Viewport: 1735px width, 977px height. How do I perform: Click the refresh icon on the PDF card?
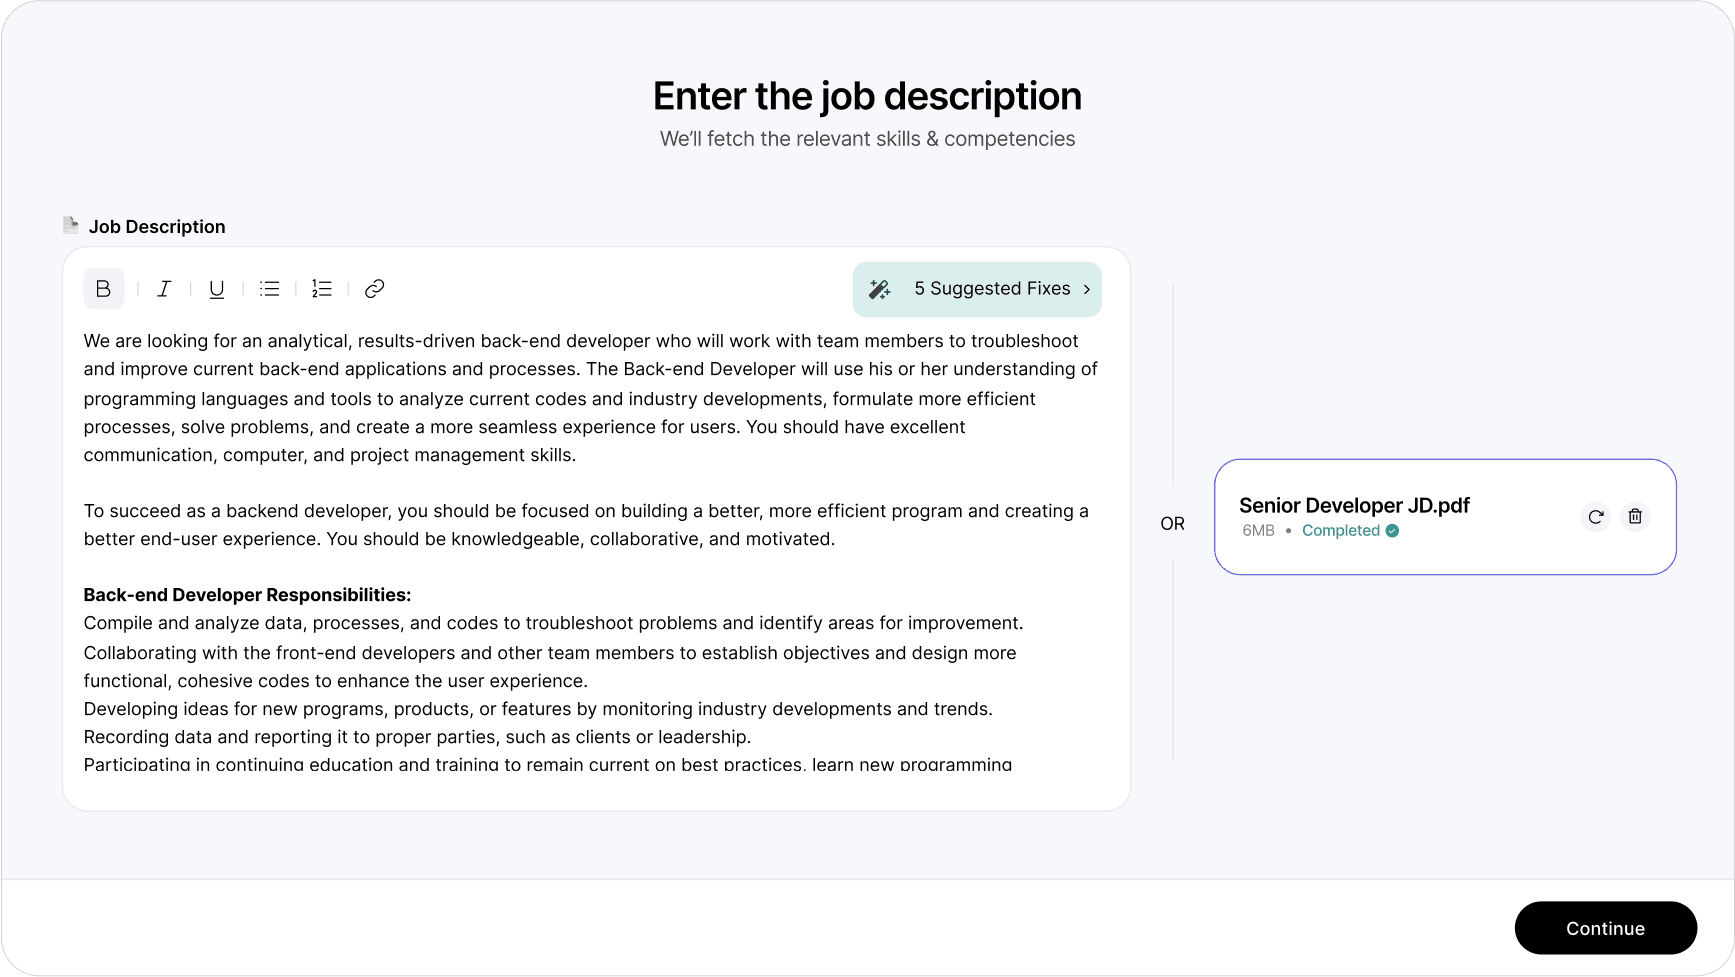pyautogui.click(x=1595, y=517)
